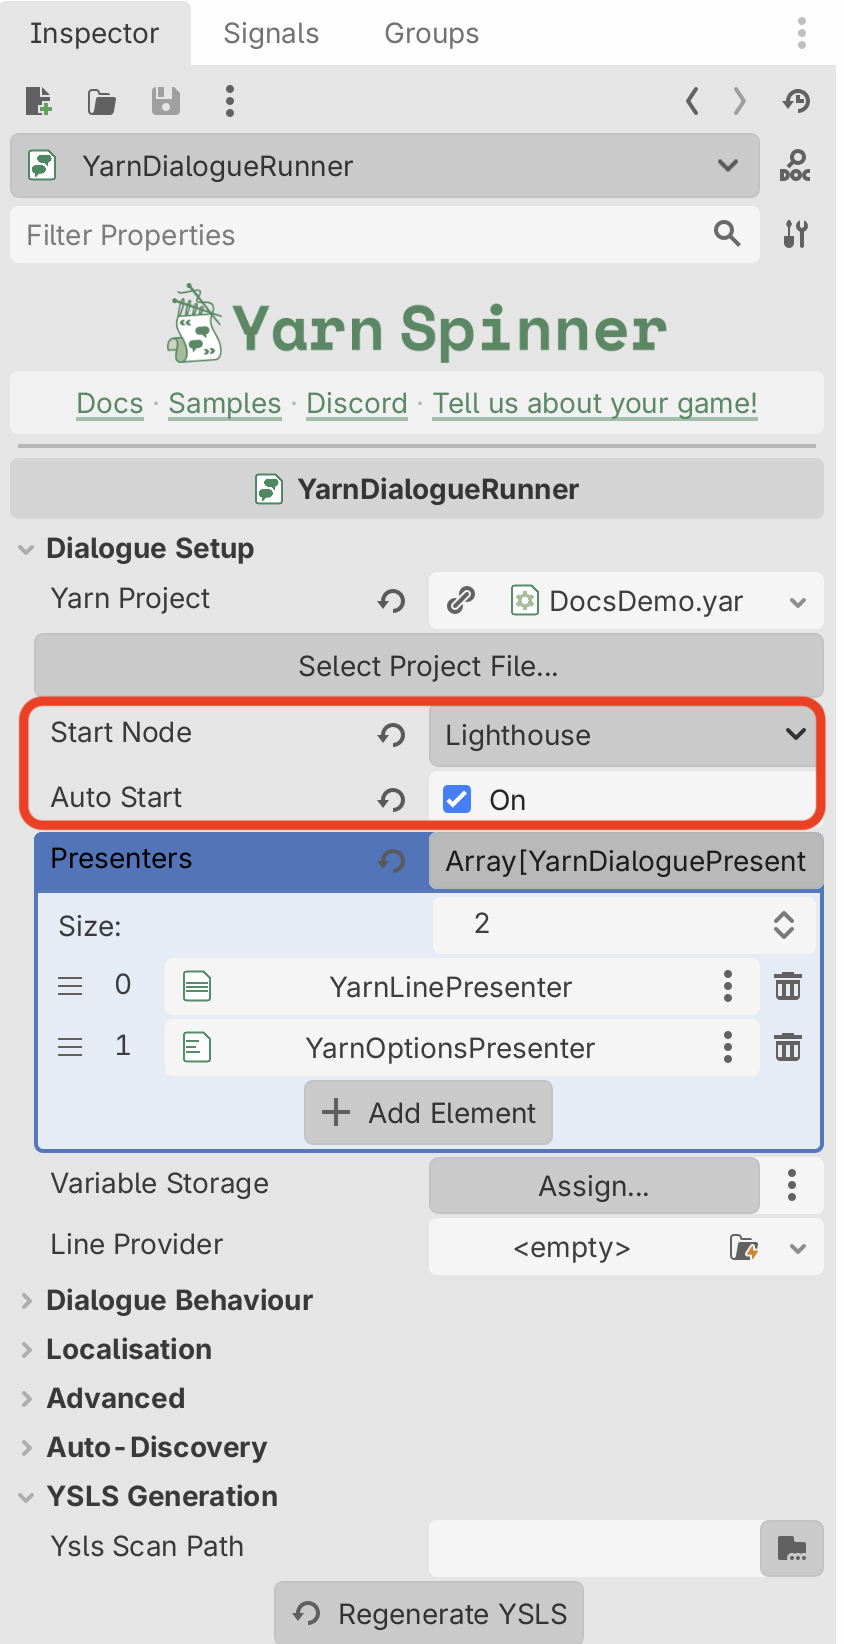Open the Yarn Project resource dropdown arrow
This screenshot has height=1644, width=844.
798,601
